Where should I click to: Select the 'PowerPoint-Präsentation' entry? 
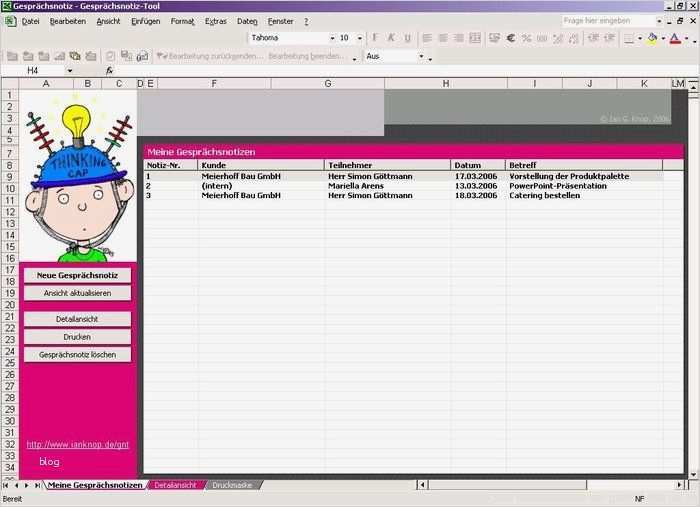(x=558, y=186)
